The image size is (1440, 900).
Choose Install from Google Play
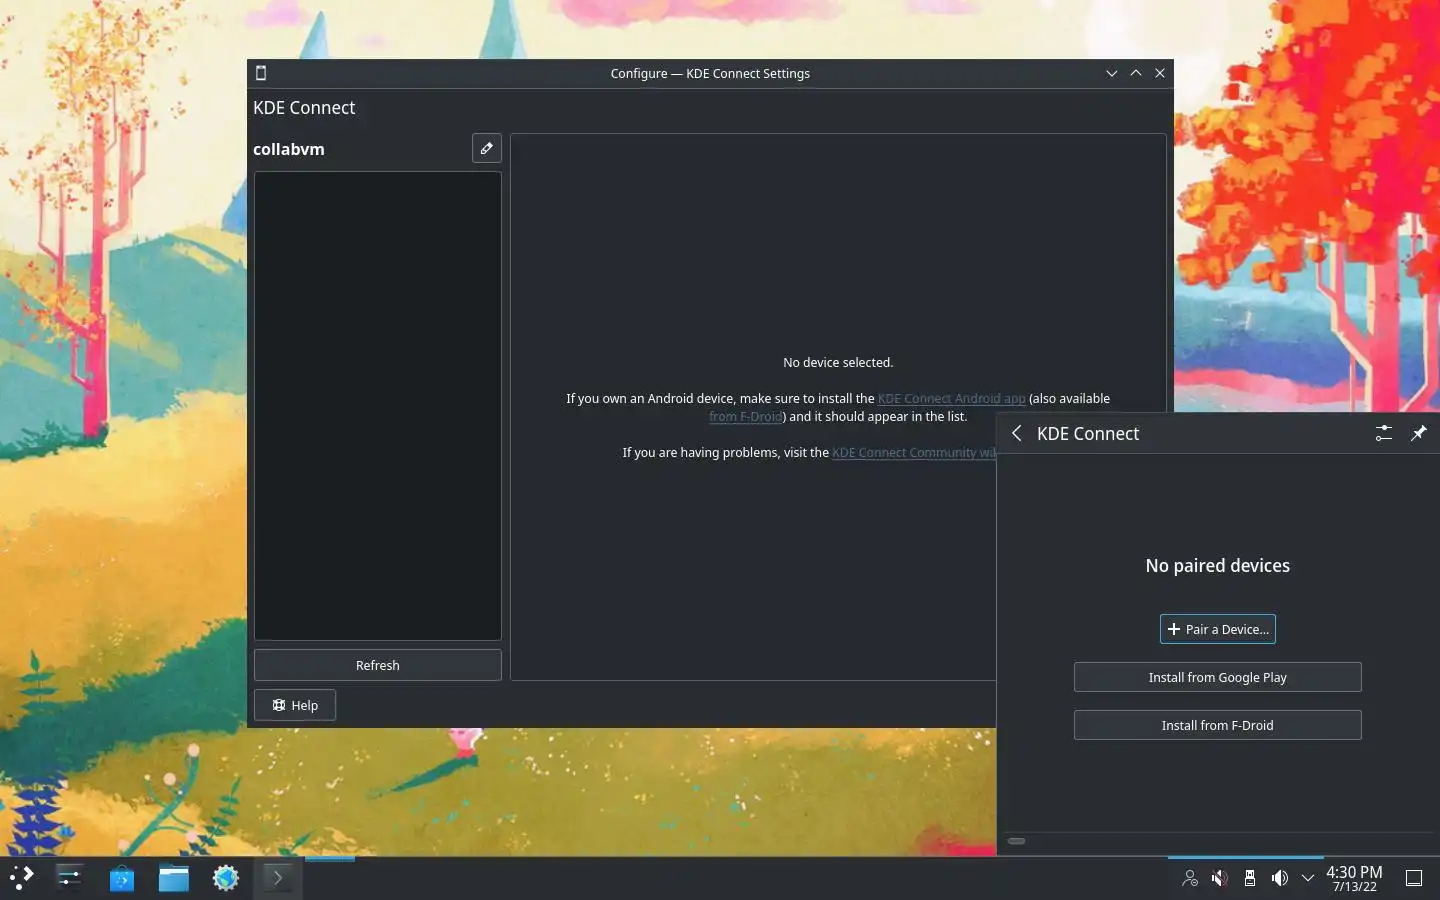pyautogui.click(x=1217, y=677)
